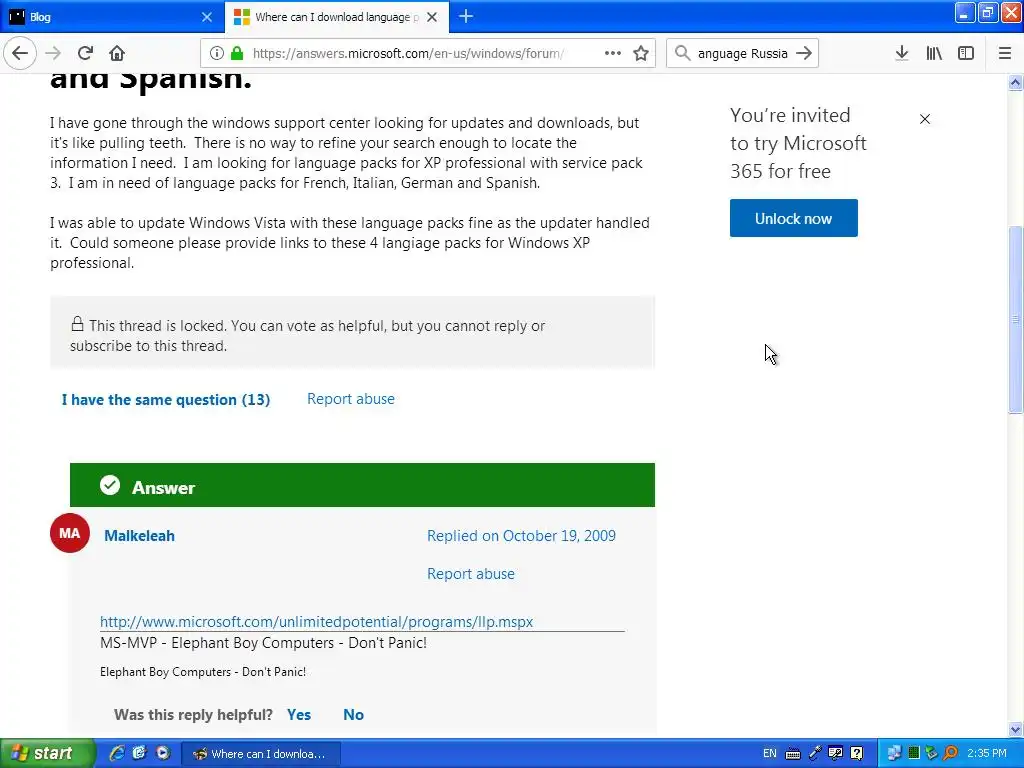Switch to the Blog tab

click(112, 17)
